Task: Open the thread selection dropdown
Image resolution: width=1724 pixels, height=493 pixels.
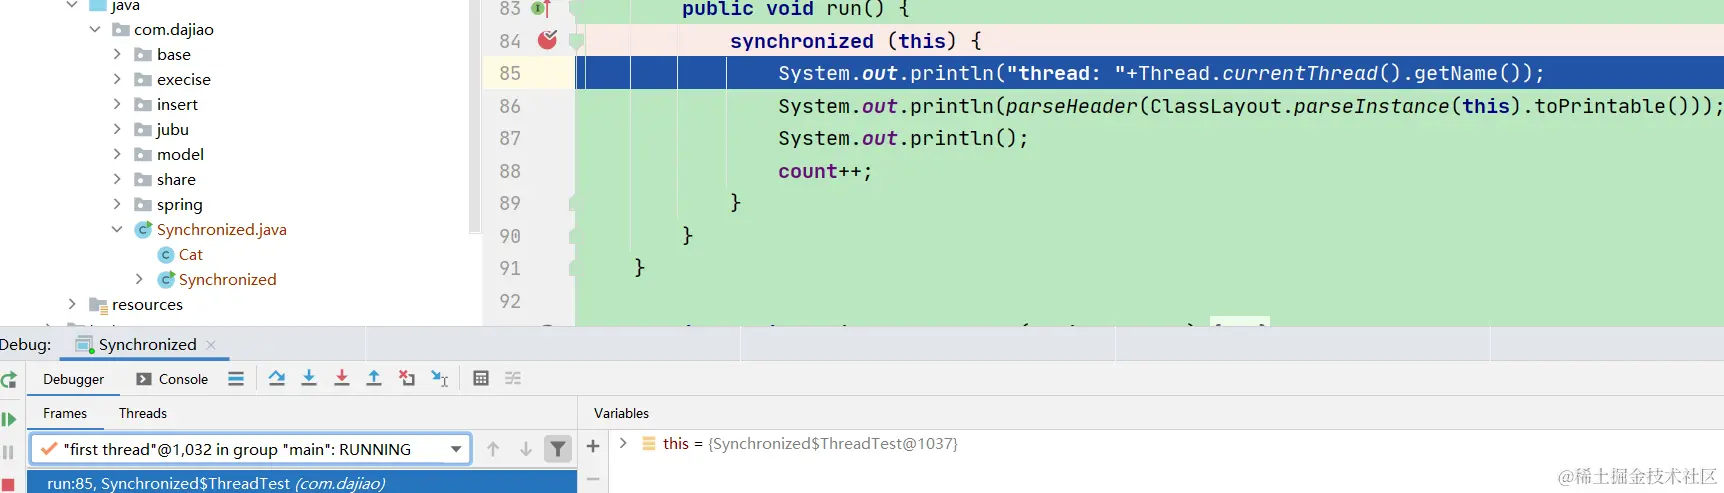Action: click(x=456, y=449)
